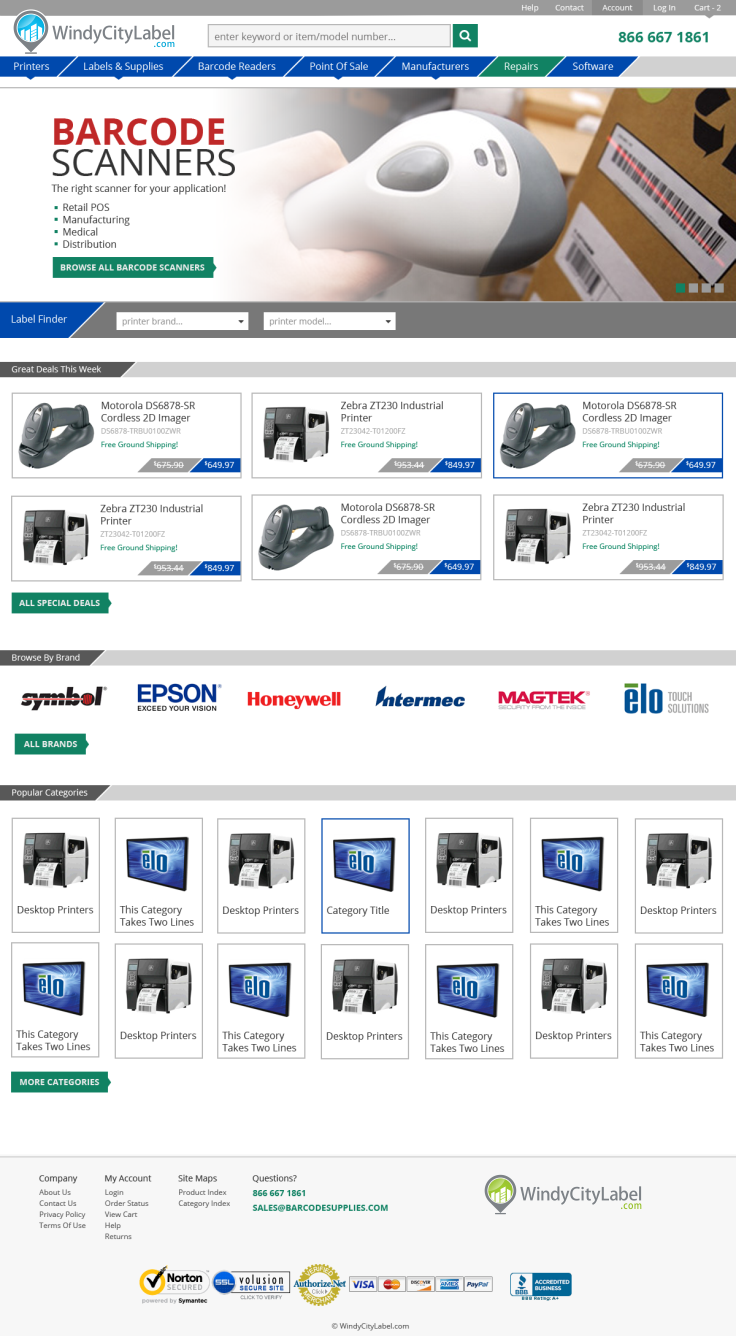Click footer phone 866 667 1861
The width and height of the screenshot is (736, 1336).
pos(279,1193)
